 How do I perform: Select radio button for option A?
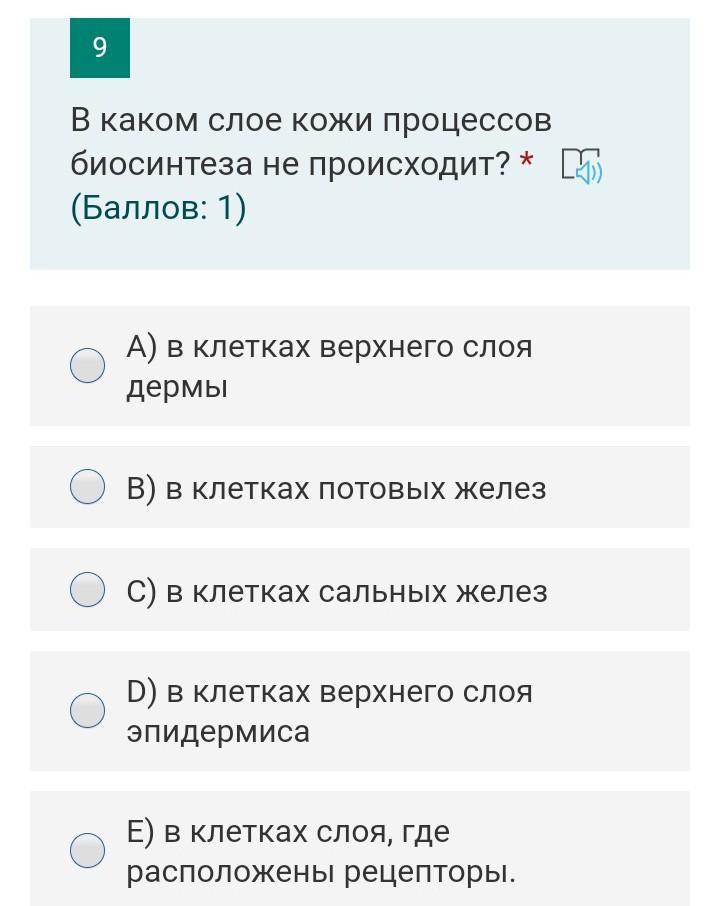[88, 365]
